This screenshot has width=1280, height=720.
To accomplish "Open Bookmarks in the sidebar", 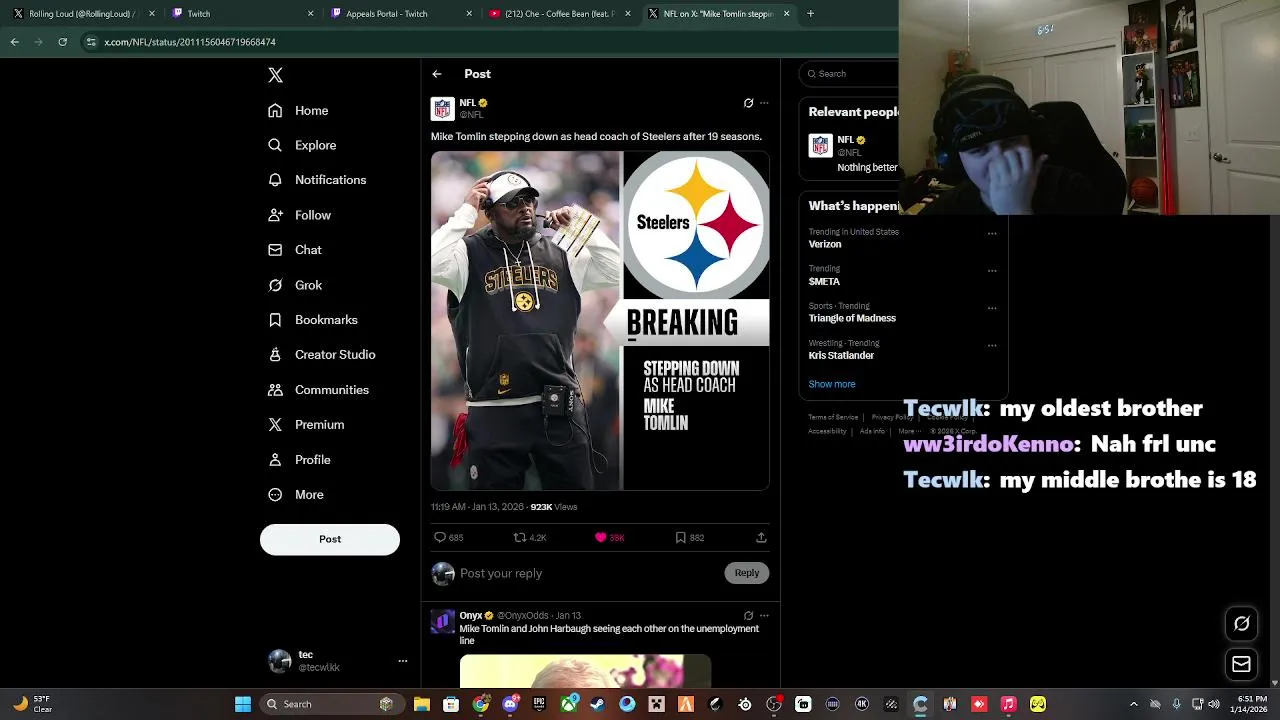I will (x=313, y=320).
